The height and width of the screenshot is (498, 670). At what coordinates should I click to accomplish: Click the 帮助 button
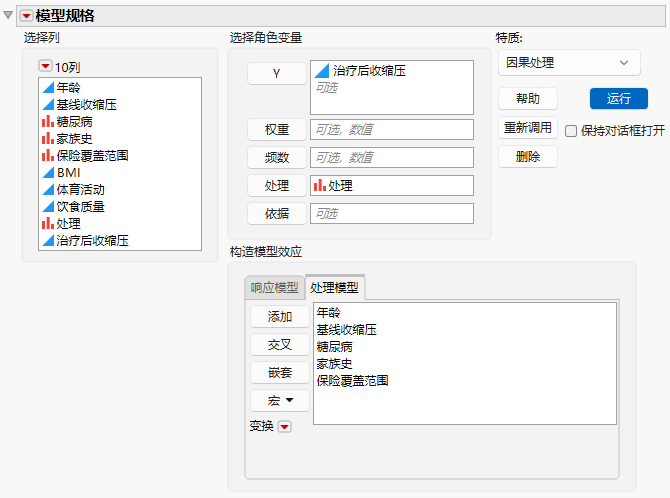click(528, 99)
